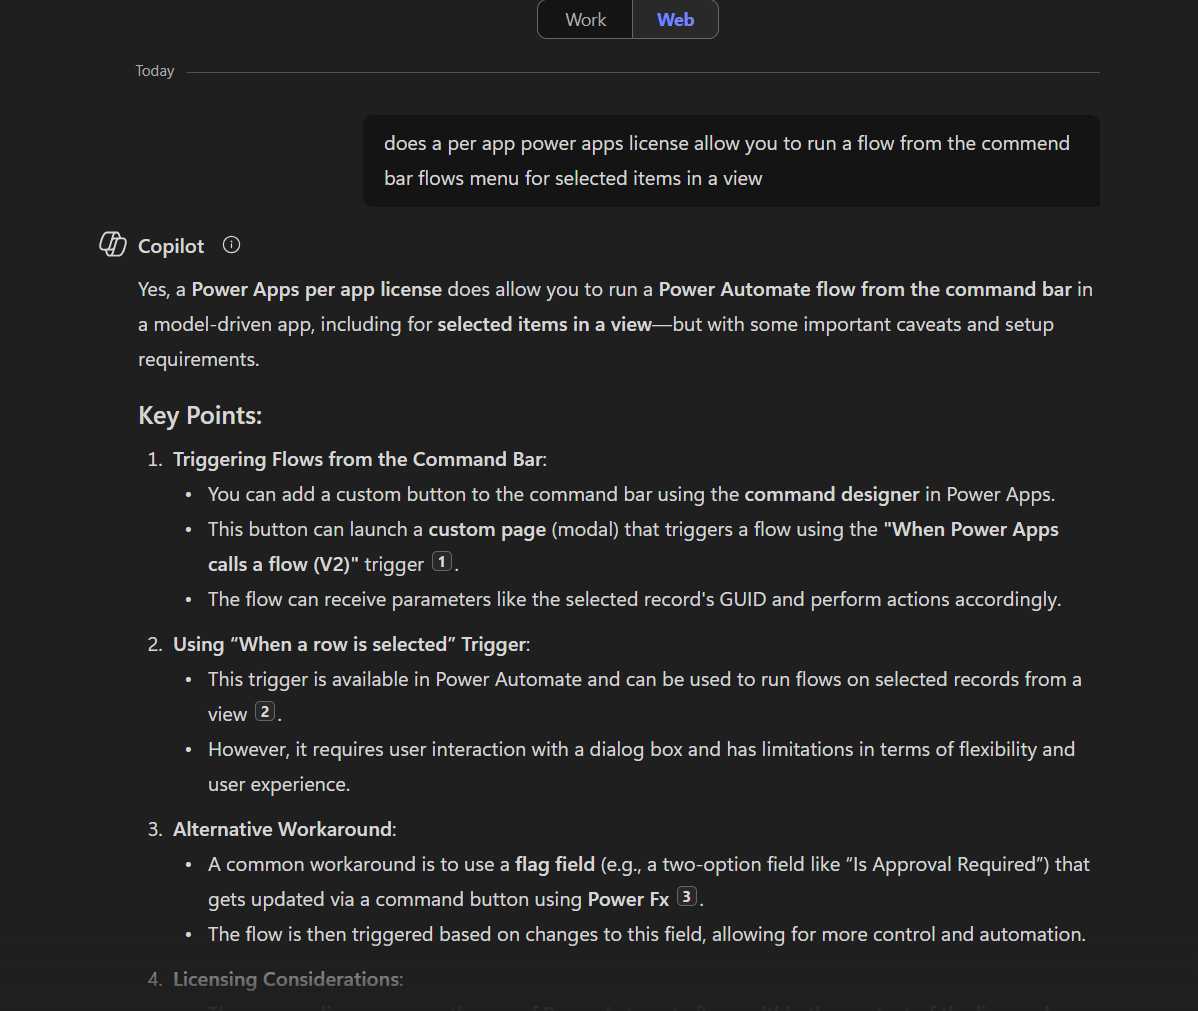Click the bullet about selected record's GUID
The image size is (1198, 1011).
pyautogui.click(x=634, y=600)
